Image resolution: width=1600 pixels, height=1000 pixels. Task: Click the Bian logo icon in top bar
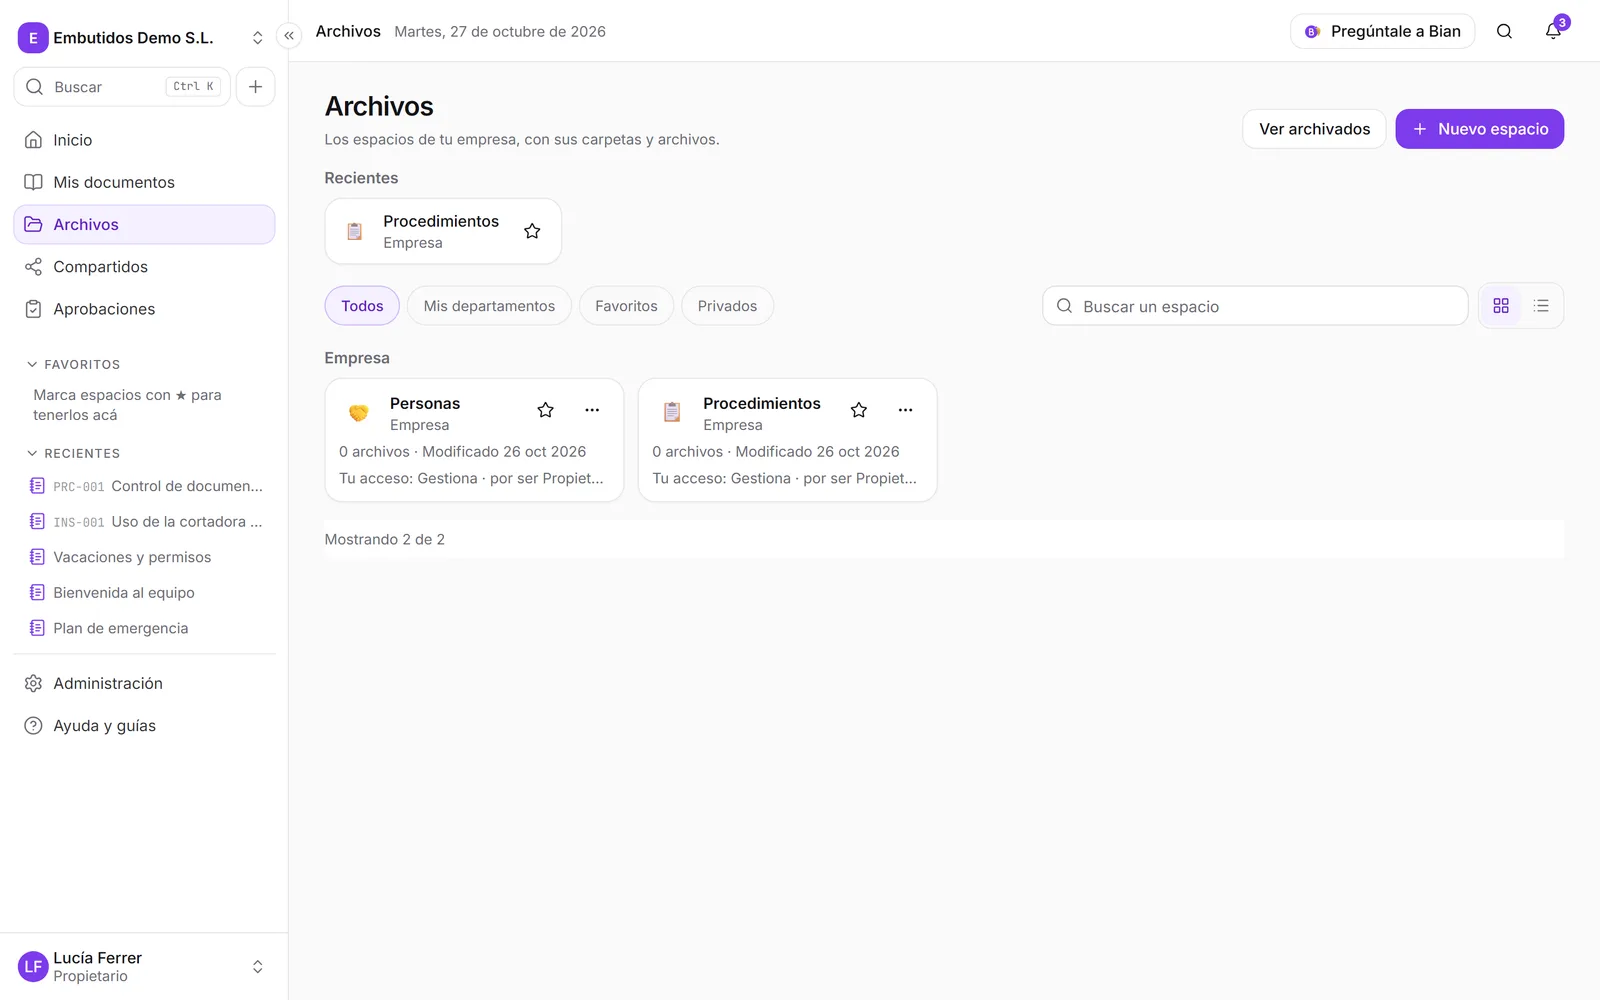point(1312,32)
